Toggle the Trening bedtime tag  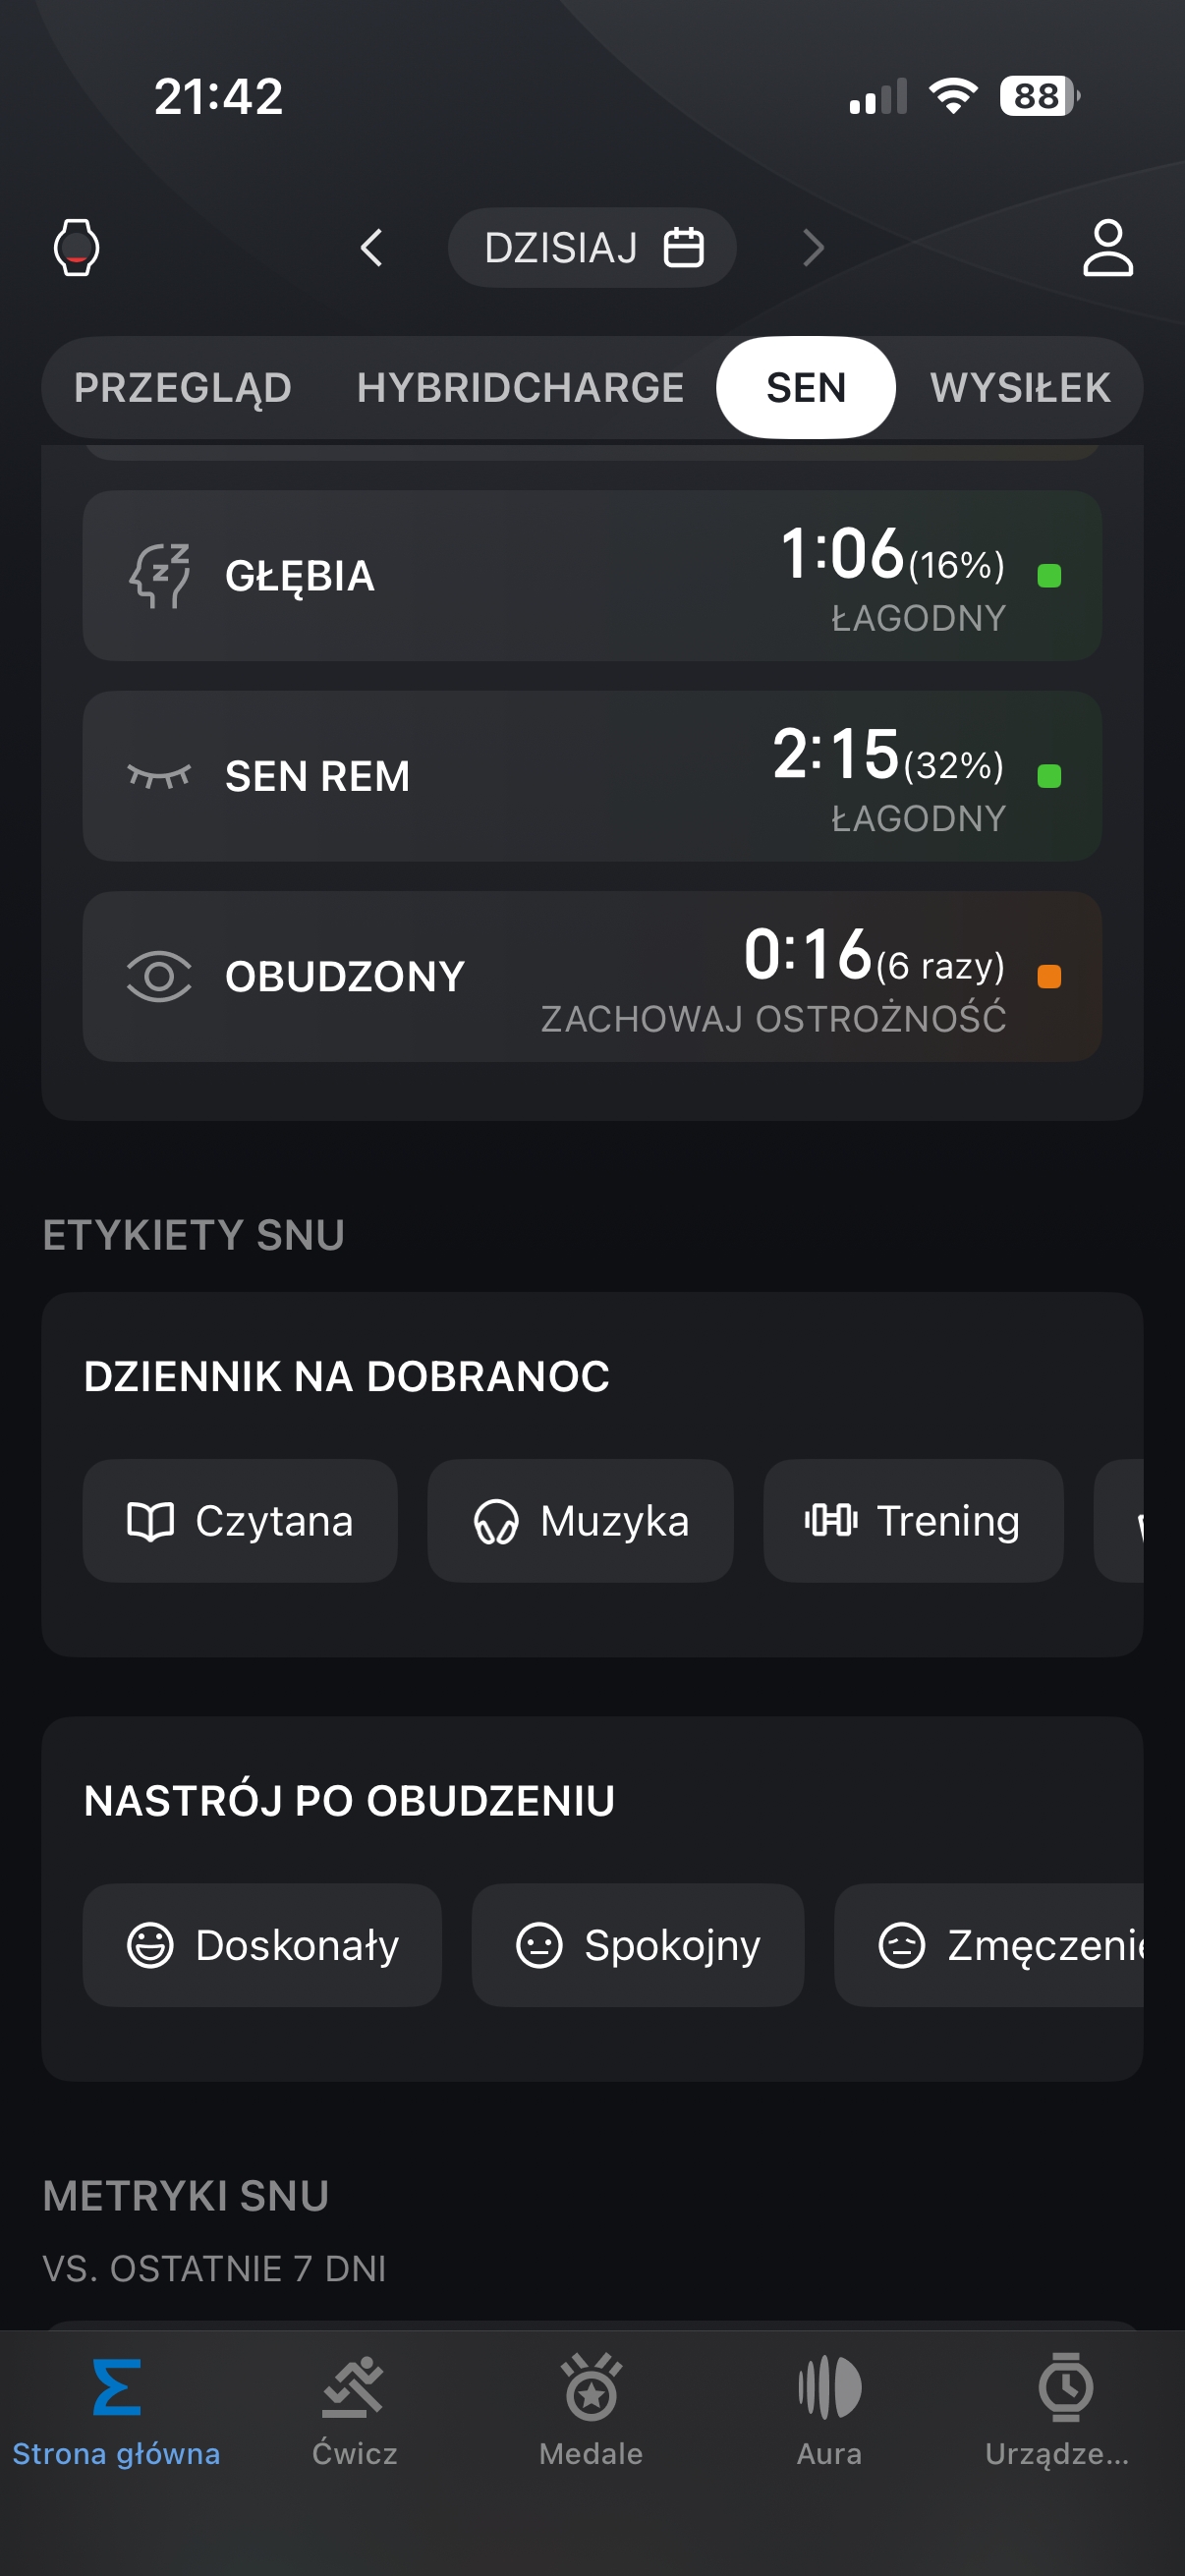[913, 1521]
